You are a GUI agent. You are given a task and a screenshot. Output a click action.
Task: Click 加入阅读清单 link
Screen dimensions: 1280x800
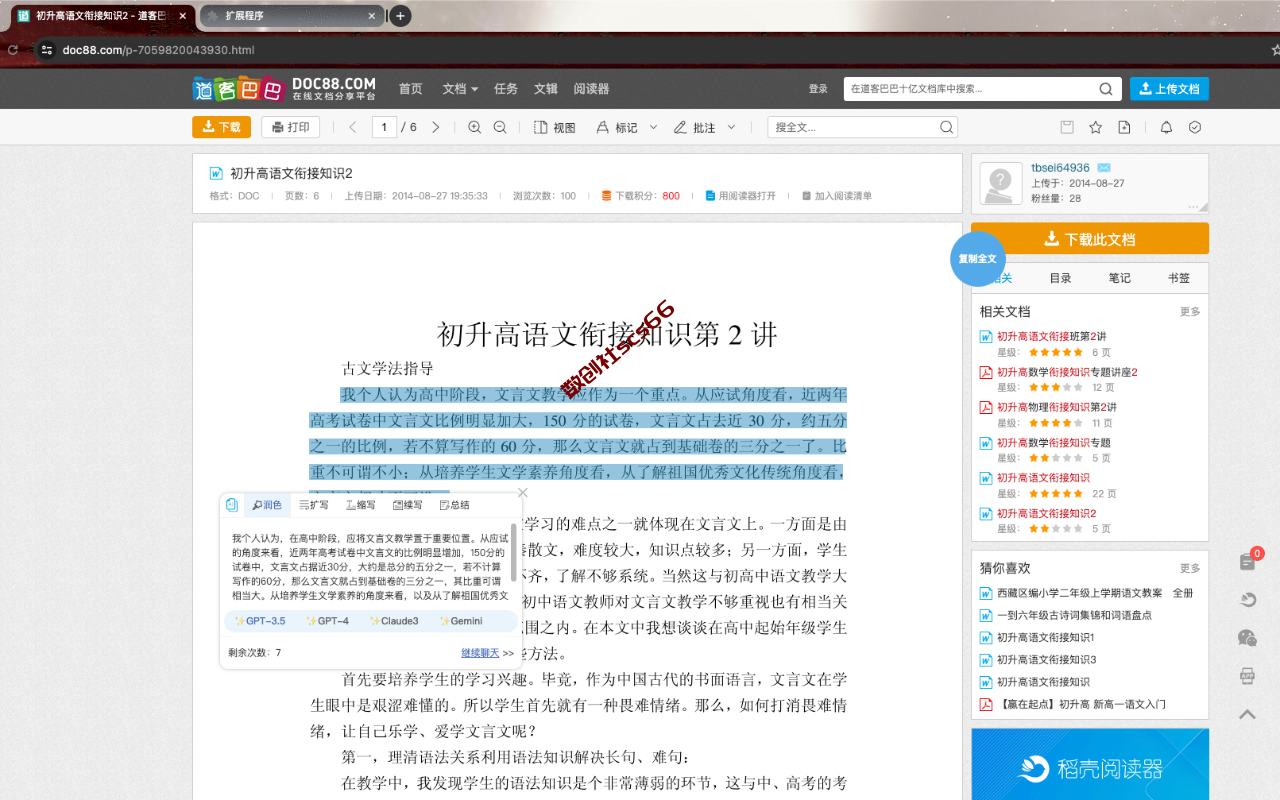click(836, 196)
